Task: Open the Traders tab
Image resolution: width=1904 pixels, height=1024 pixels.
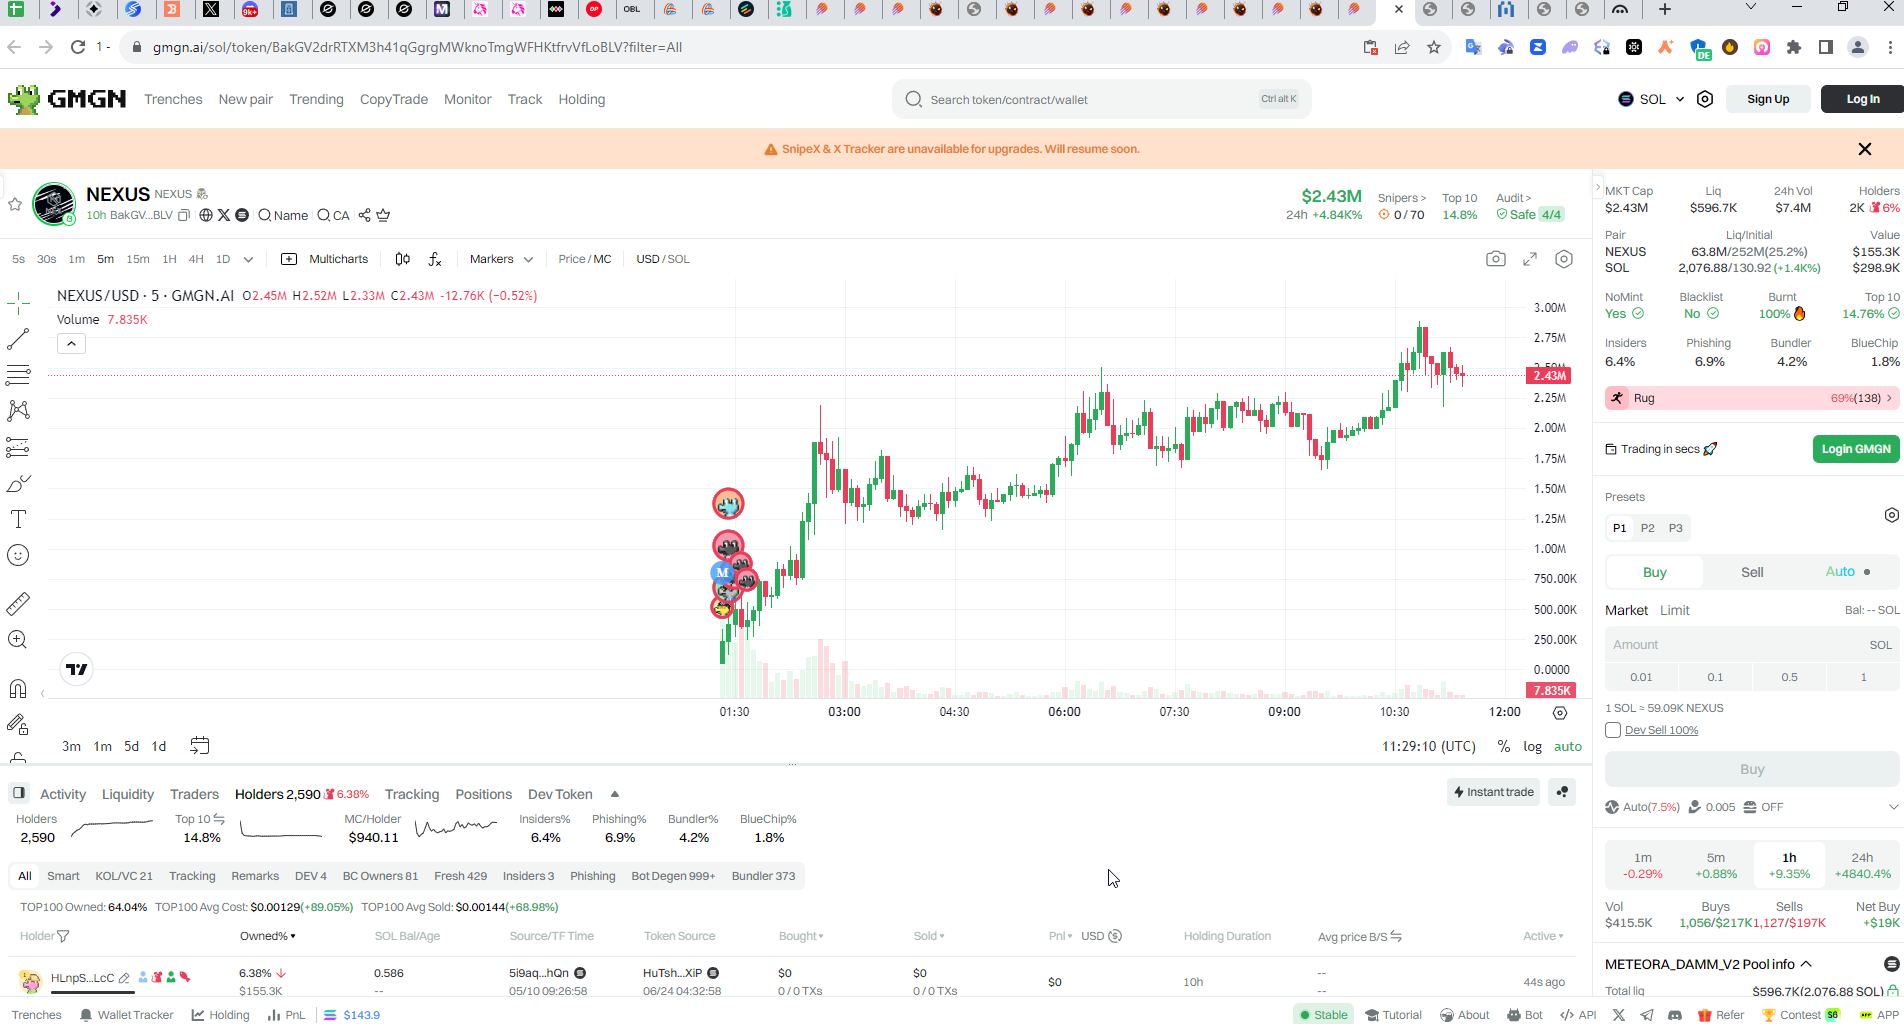Action: point(194,794)
